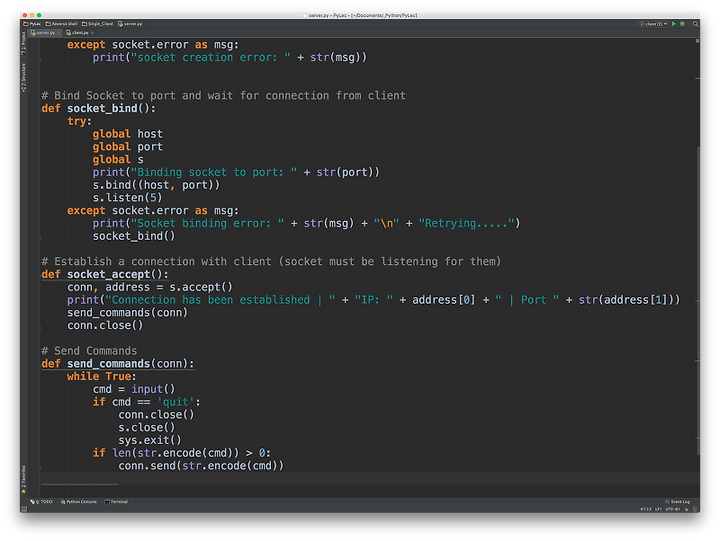Click the LF line separator in status bar
This screenshot has height=541, width=720.
click(658, 509)
